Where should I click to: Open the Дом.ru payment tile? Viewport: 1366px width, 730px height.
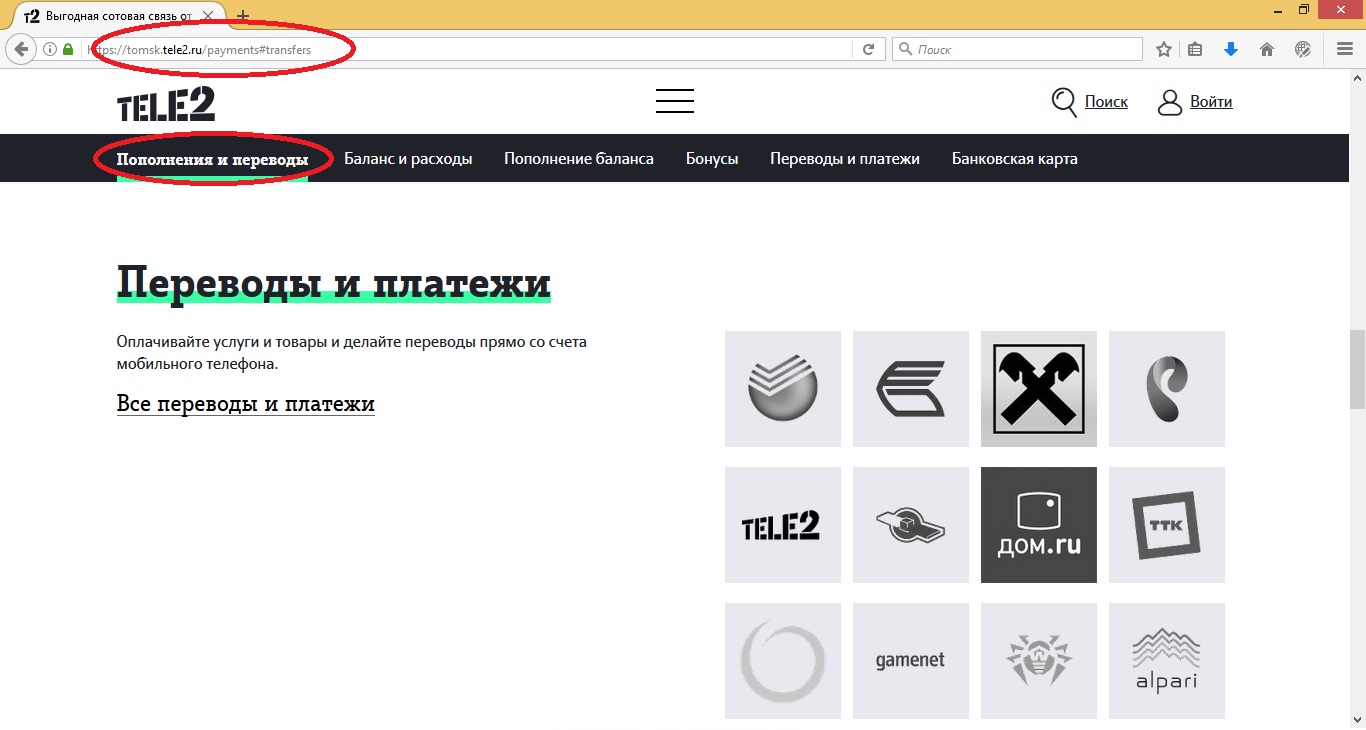pos(1038,524)
